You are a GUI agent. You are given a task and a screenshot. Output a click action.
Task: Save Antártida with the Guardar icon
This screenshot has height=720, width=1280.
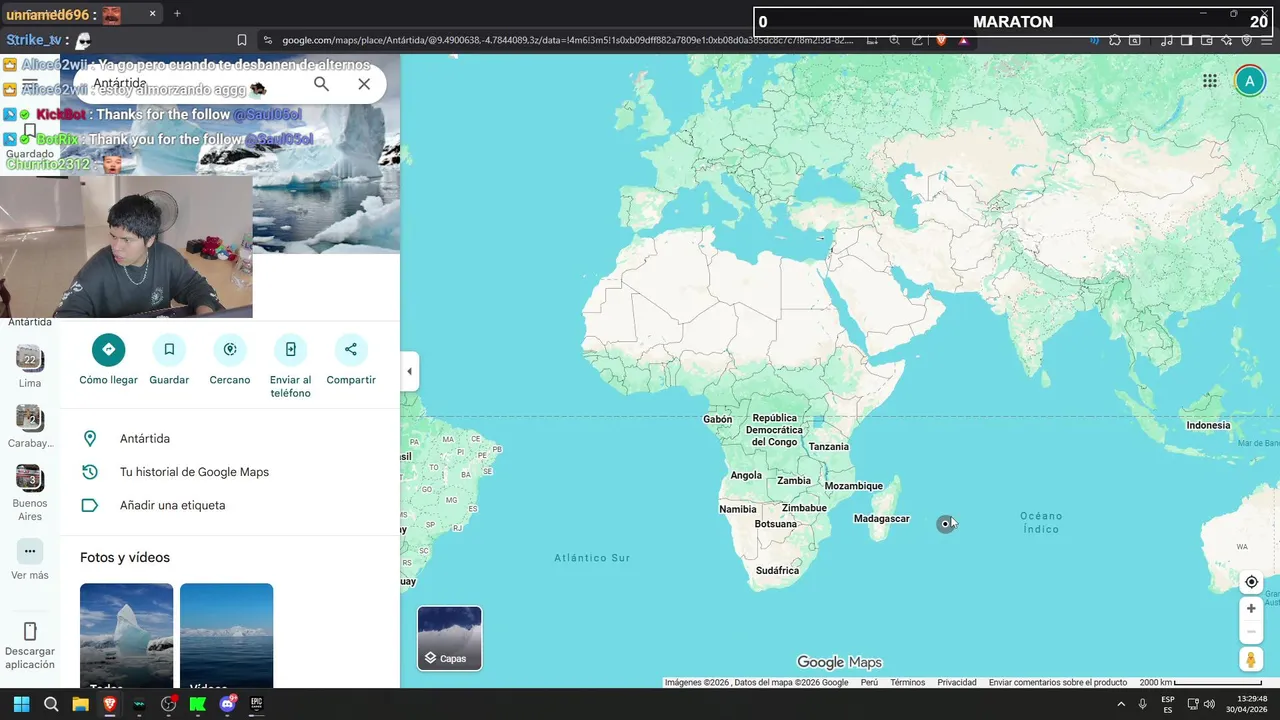(x=169, y=349)
